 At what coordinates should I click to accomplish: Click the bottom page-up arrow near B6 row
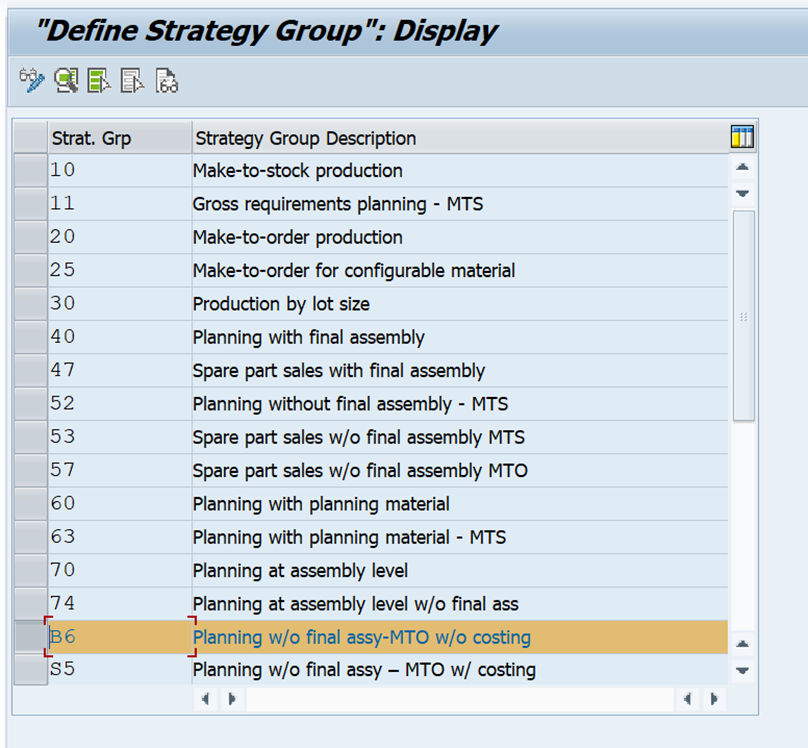[x=743, y=644]
